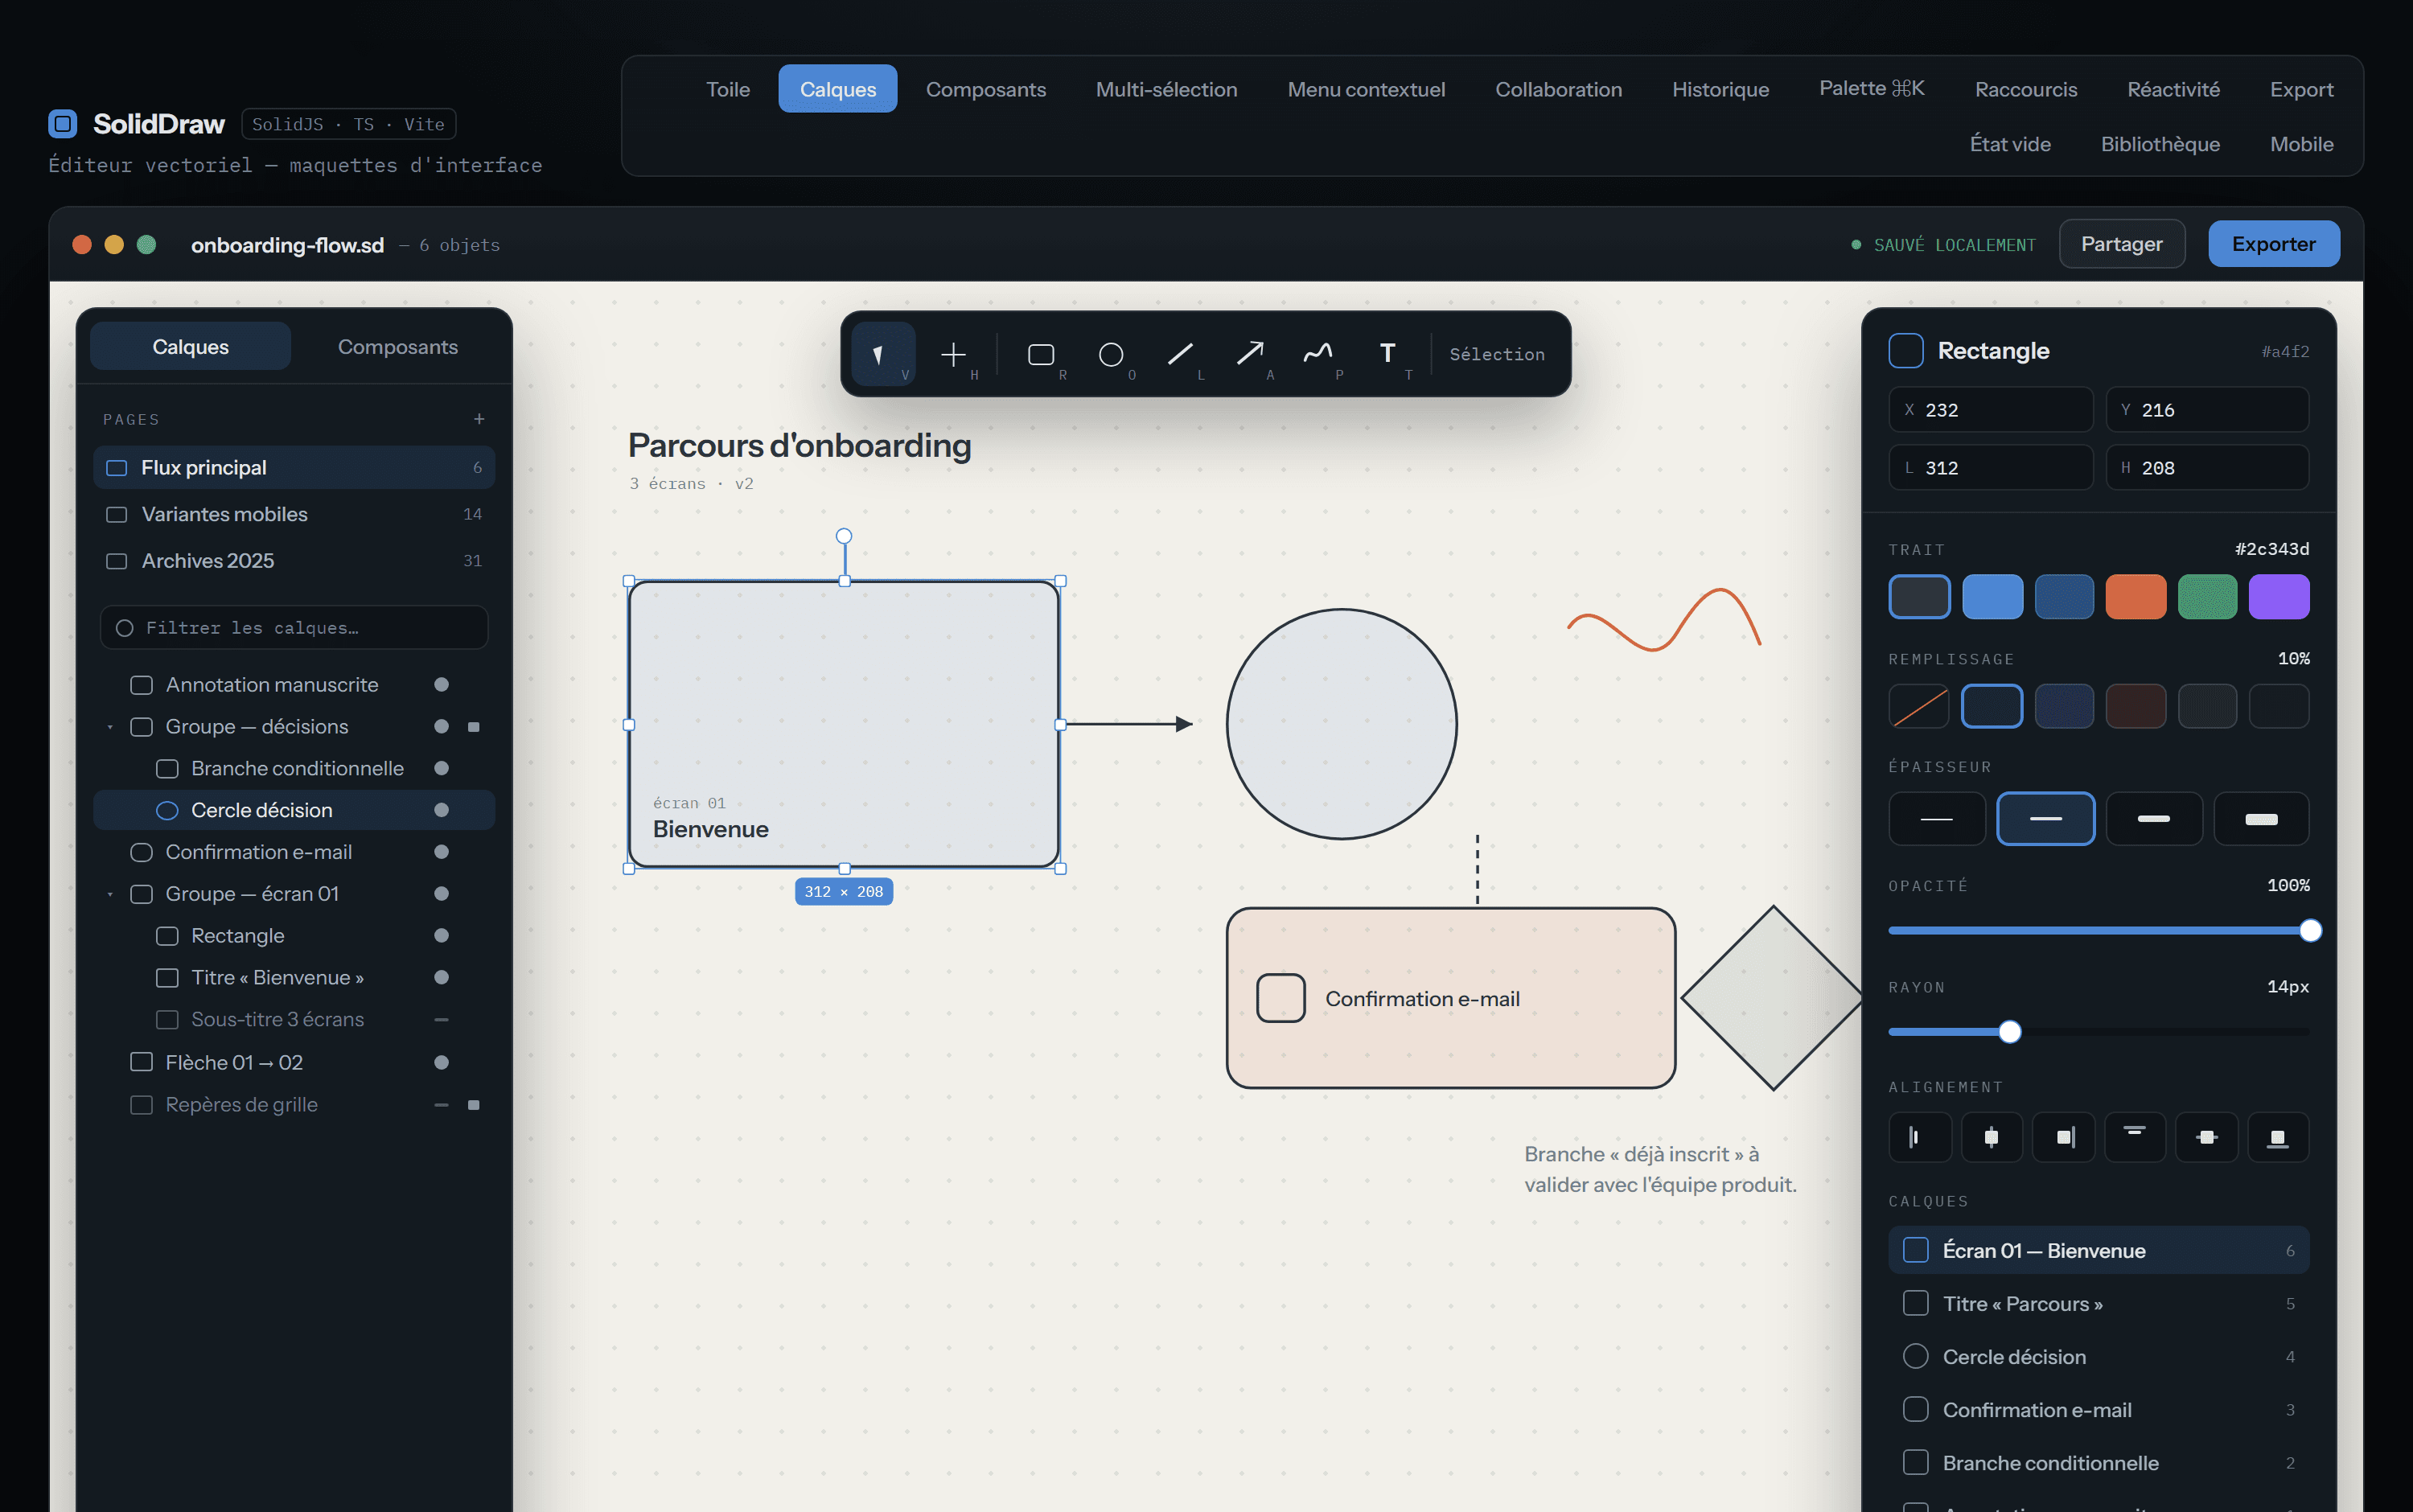The width and height of the screenshot is (2413, 1512).
Task: Switch to Composants tab in the left panel
Action: tap(398, 347)
